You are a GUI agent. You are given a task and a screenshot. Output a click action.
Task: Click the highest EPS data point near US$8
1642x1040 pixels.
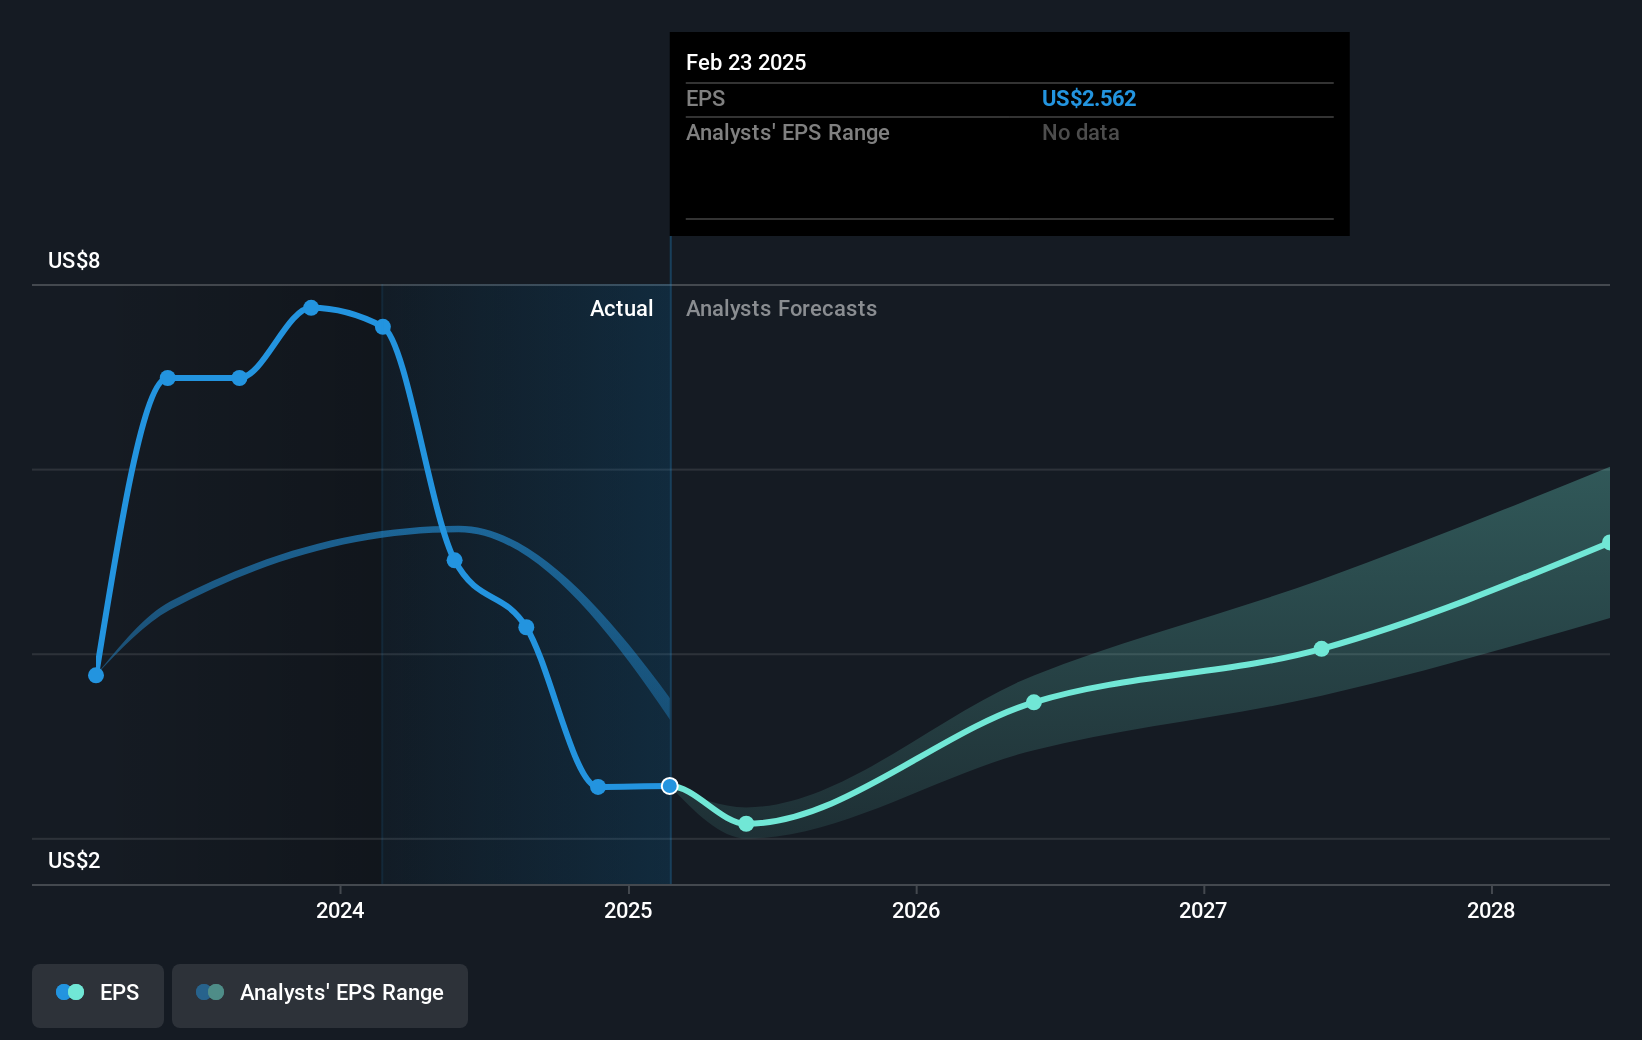coord(311,308)
